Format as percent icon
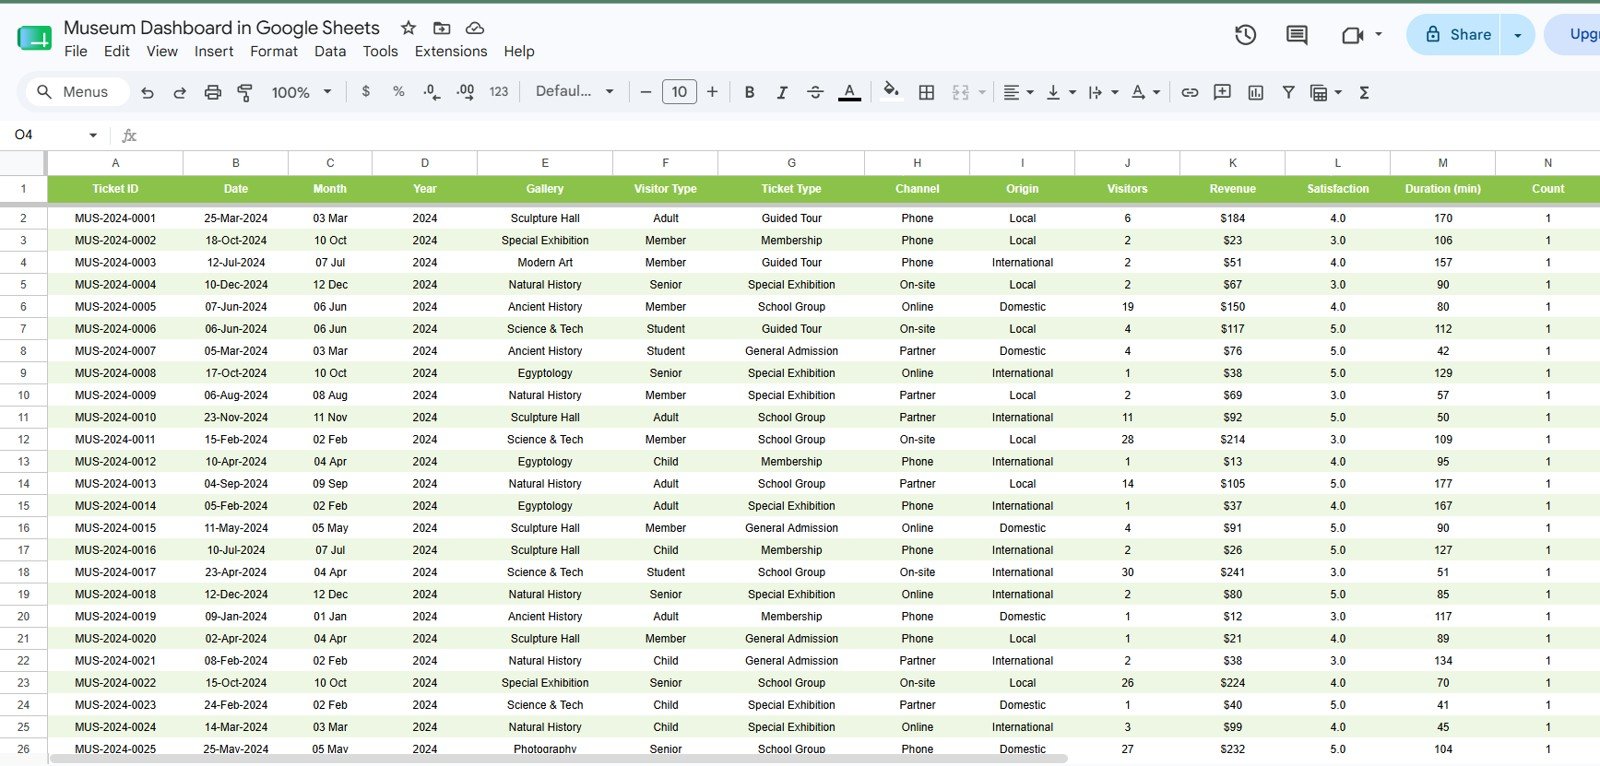 point(399,91)
